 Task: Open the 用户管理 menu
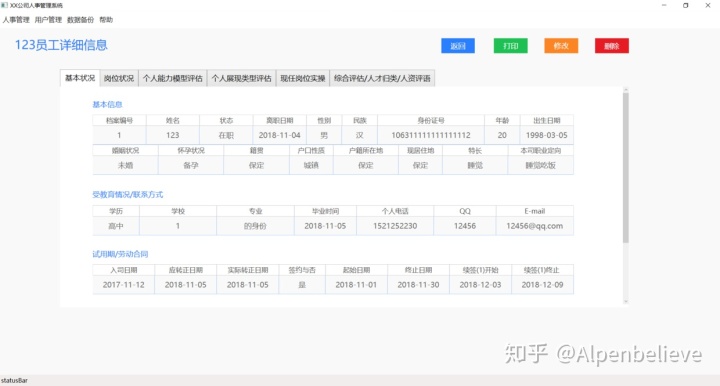click(48, 20)
